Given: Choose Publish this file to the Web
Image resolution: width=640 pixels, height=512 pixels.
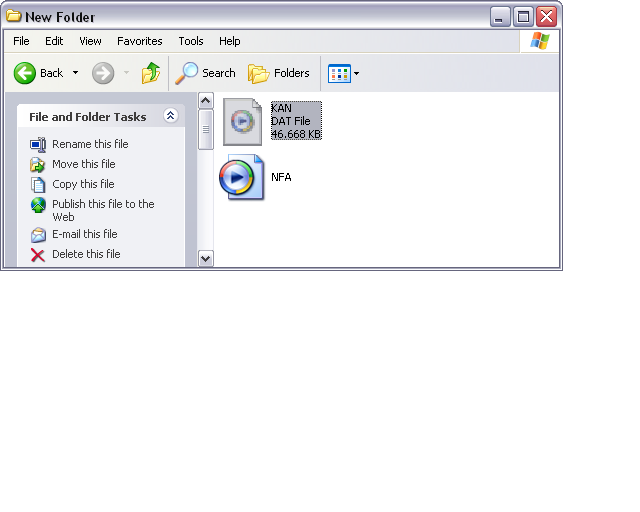Looking at the screenshot, I should (103, 210).
